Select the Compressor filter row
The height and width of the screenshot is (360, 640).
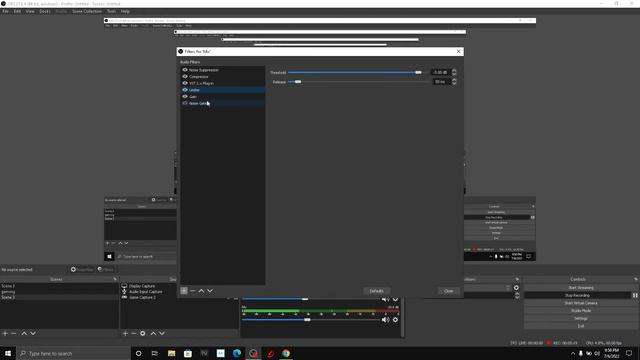223,76
